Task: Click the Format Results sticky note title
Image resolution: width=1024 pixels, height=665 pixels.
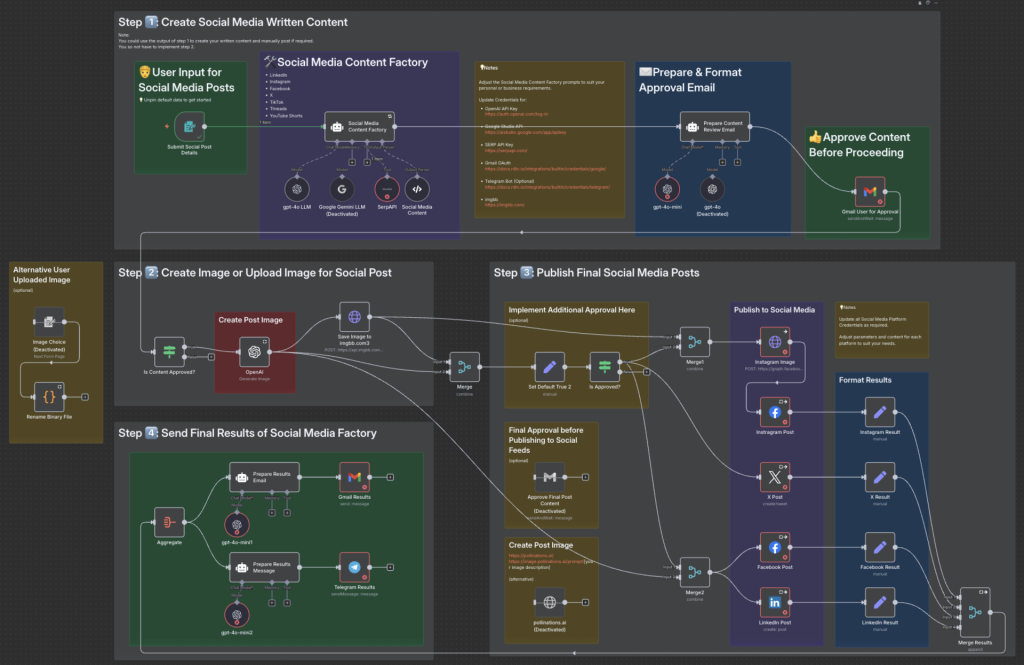Action: coord(864,380)
